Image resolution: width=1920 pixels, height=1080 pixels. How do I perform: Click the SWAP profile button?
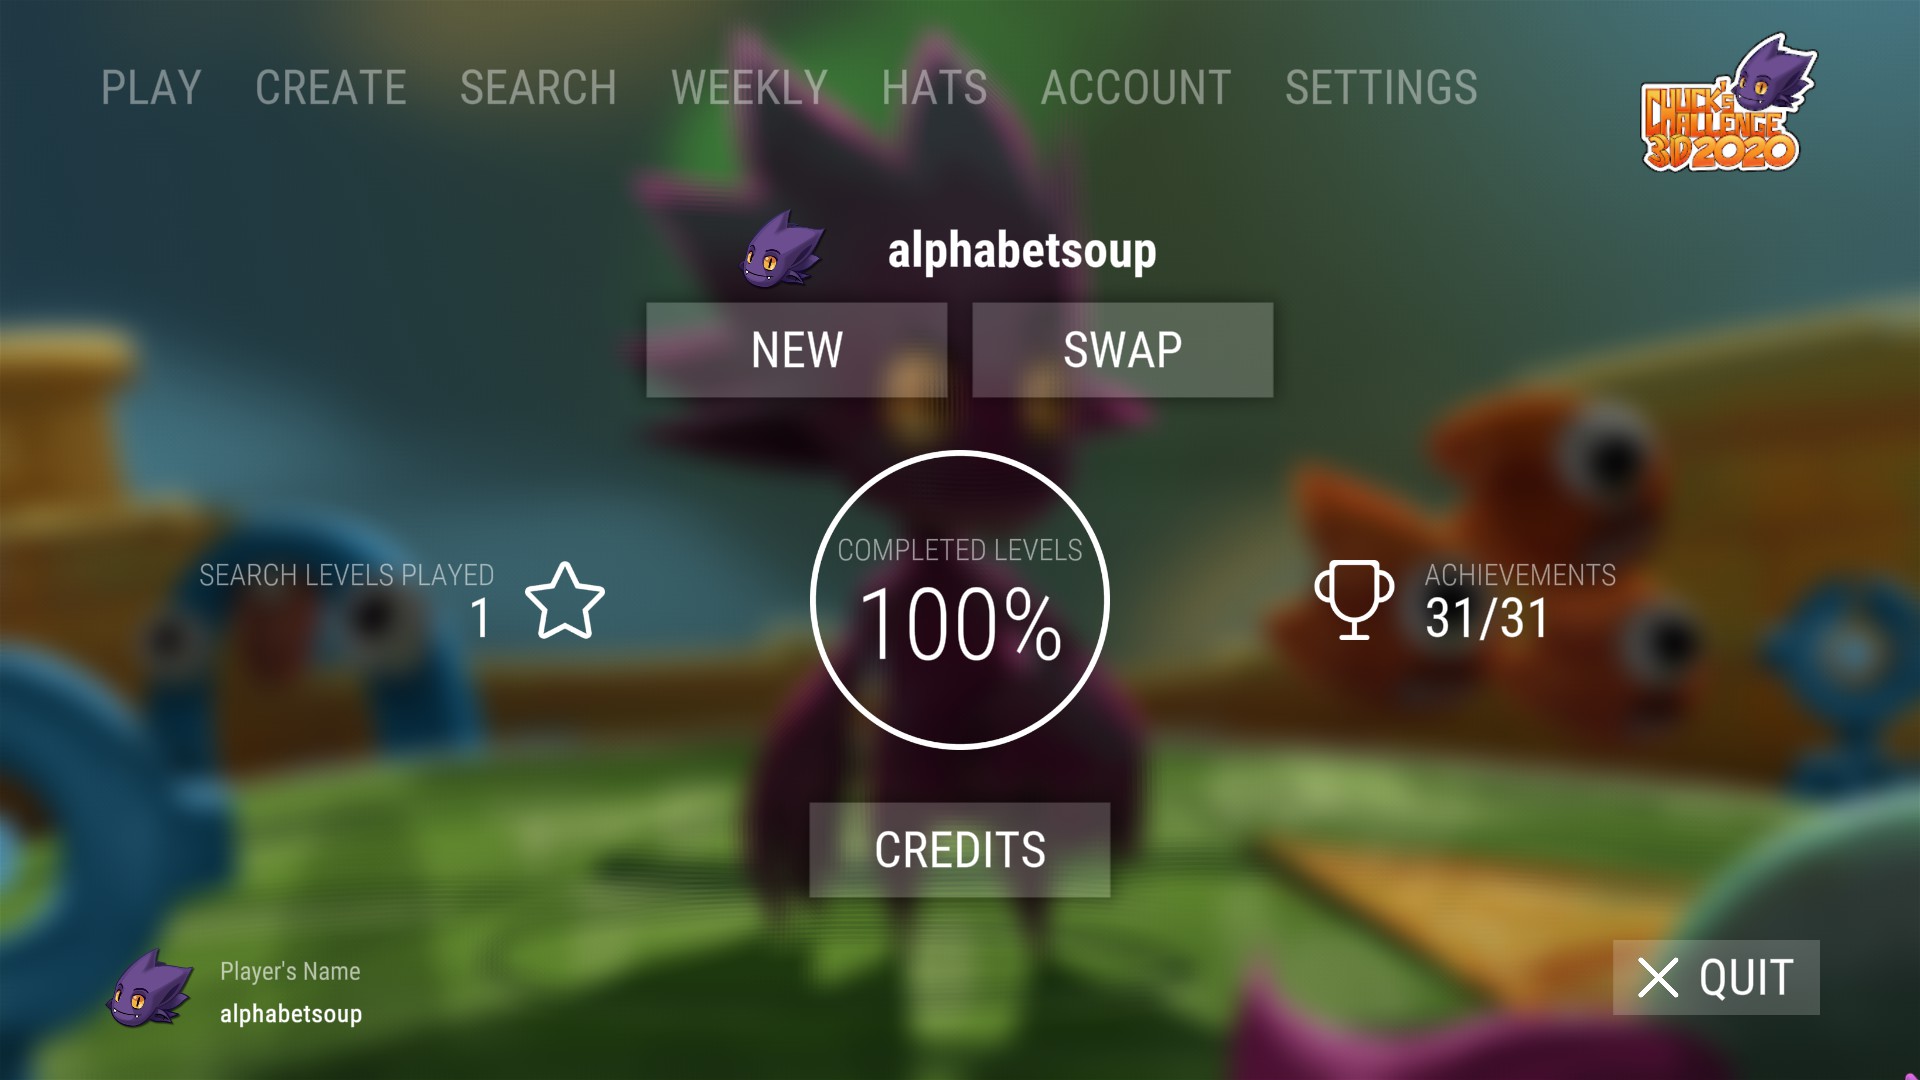click(x=1123, y=350)
